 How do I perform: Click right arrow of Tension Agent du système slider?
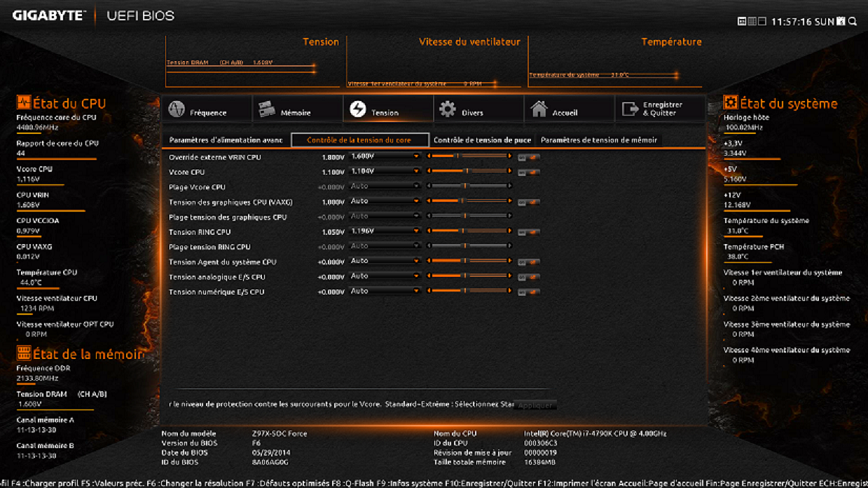click(509, 261)
